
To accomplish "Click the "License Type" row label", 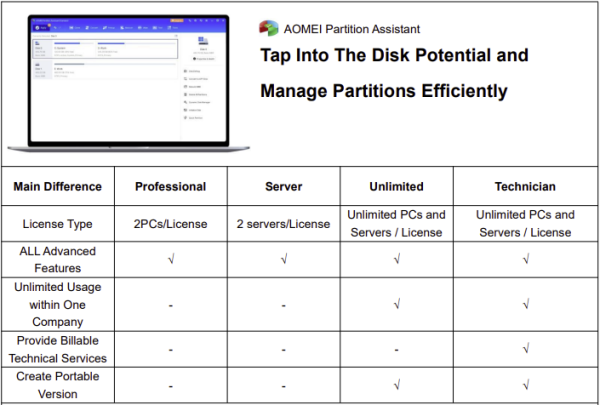I will click(x=57, y=224).
